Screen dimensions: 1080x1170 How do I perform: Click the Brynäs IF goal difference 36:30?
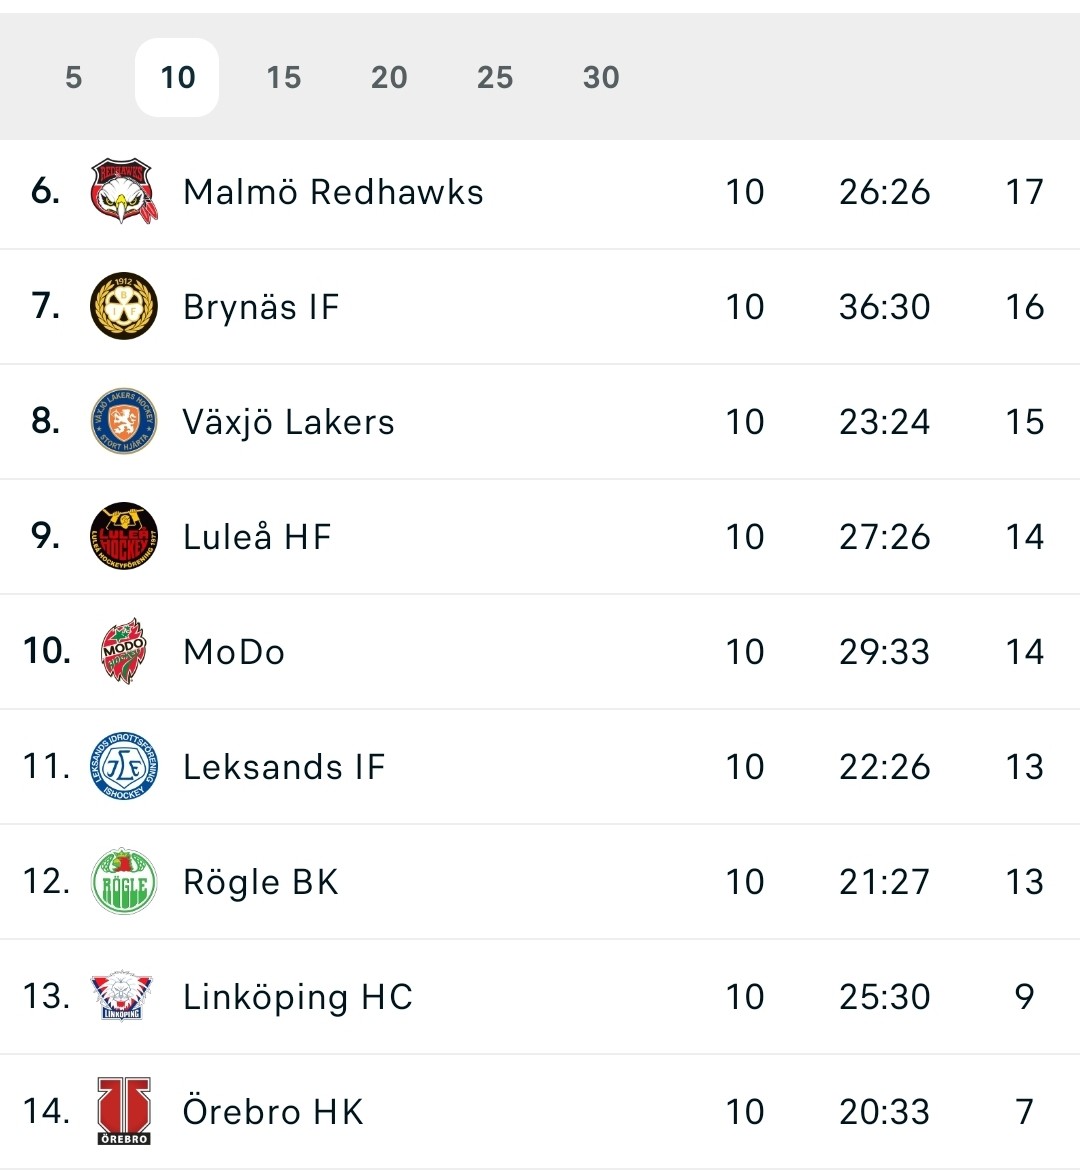[884, 307]
